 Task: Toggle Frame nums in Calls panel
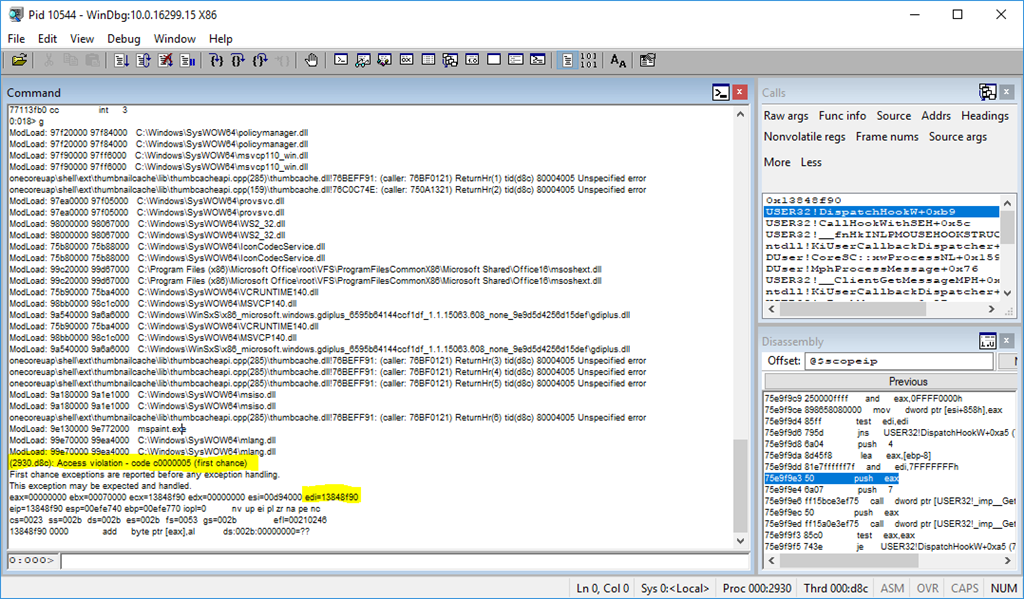[887, 137]
